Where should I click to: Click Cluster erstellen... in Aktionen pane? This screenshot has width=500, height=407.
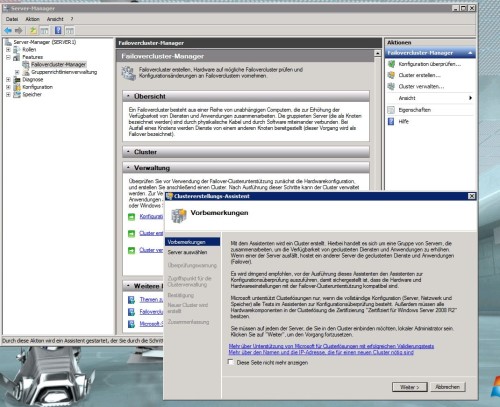(x=419, y=76)
